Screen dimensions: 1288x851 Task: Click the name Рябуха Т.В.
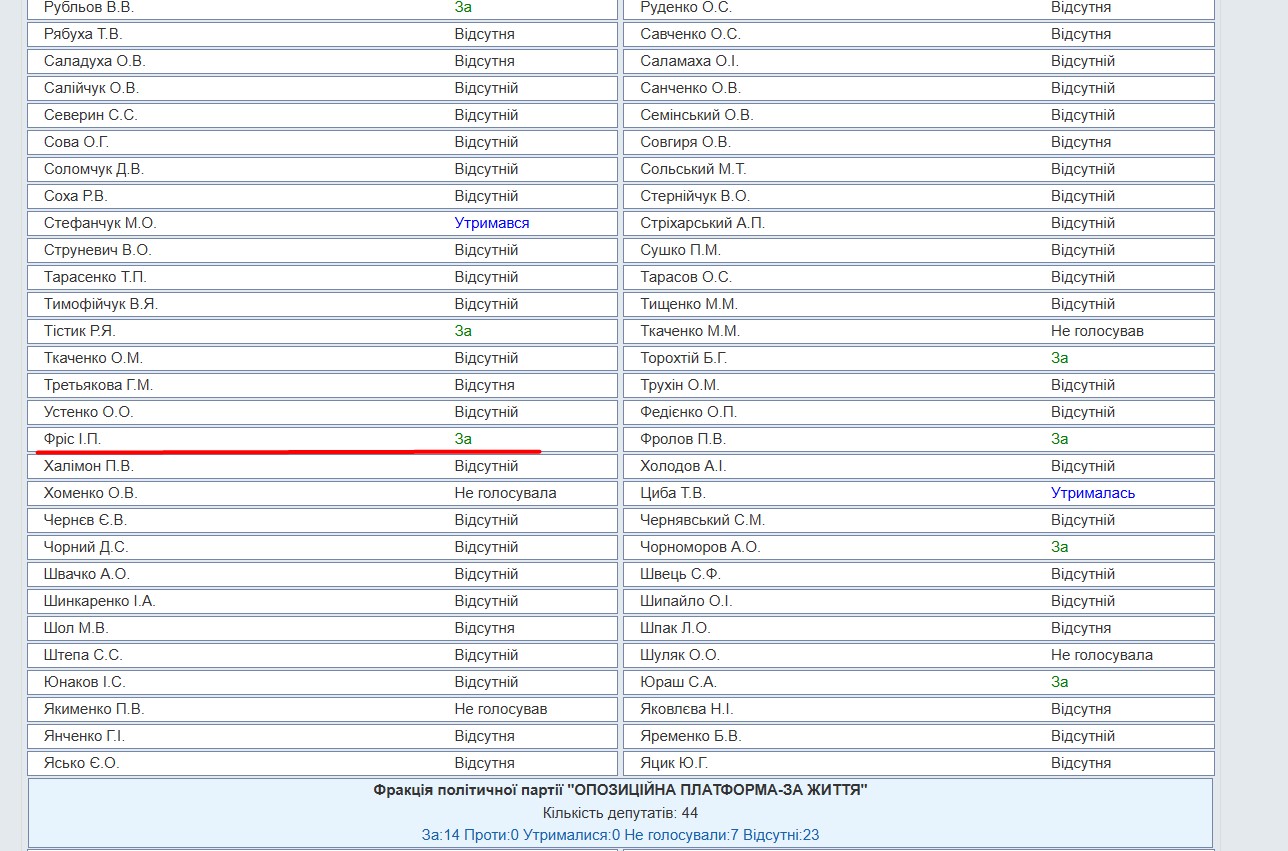[83, 34]
